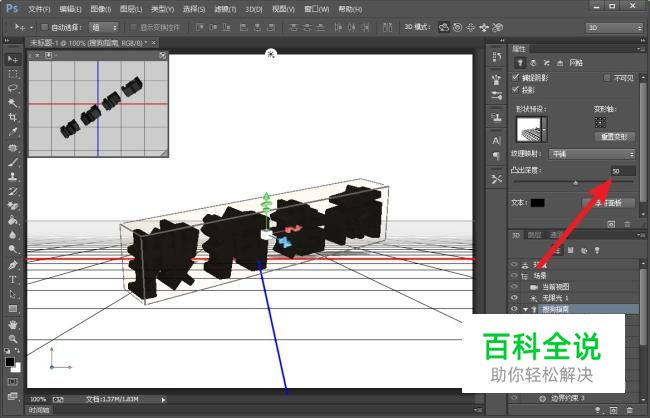Screen dimensions: 650x418
Task: Click the Rotate 3D Object mode icon
Action: pos(444,27)
